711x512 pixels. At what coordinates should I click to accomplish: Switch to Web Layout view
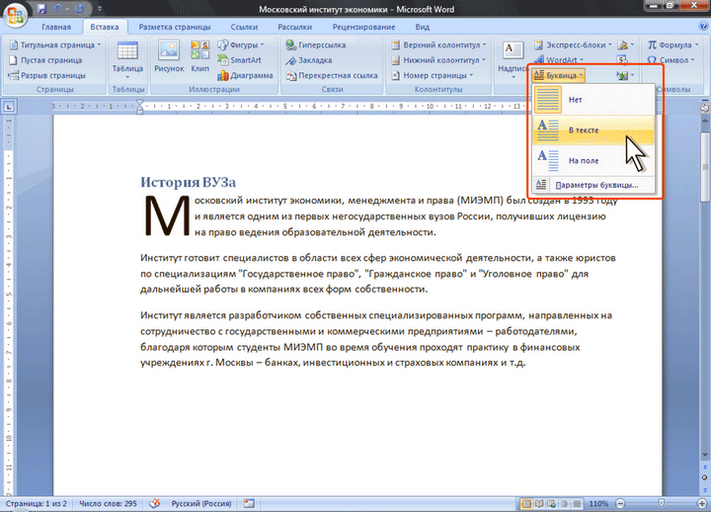tap(551, 503)
